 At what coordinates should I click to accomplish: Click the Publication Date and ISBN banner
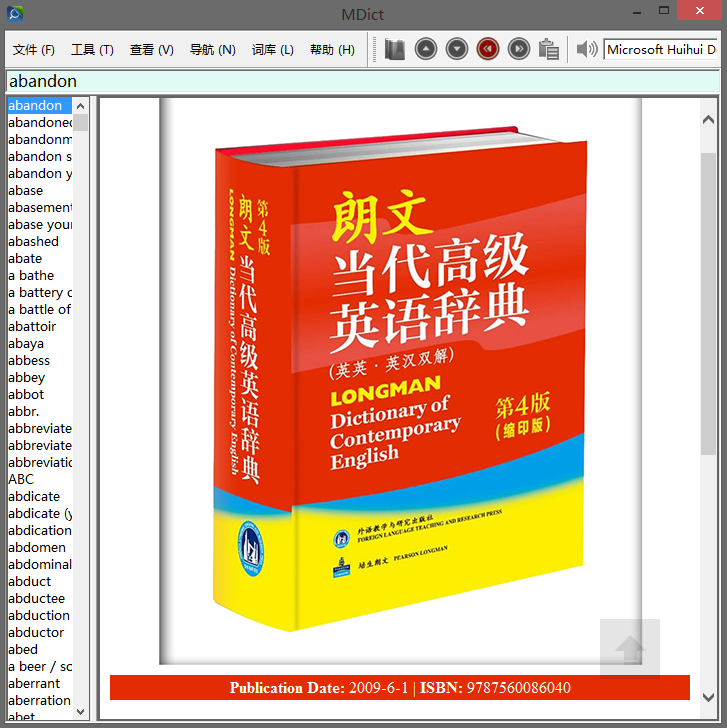coord(400,687)
